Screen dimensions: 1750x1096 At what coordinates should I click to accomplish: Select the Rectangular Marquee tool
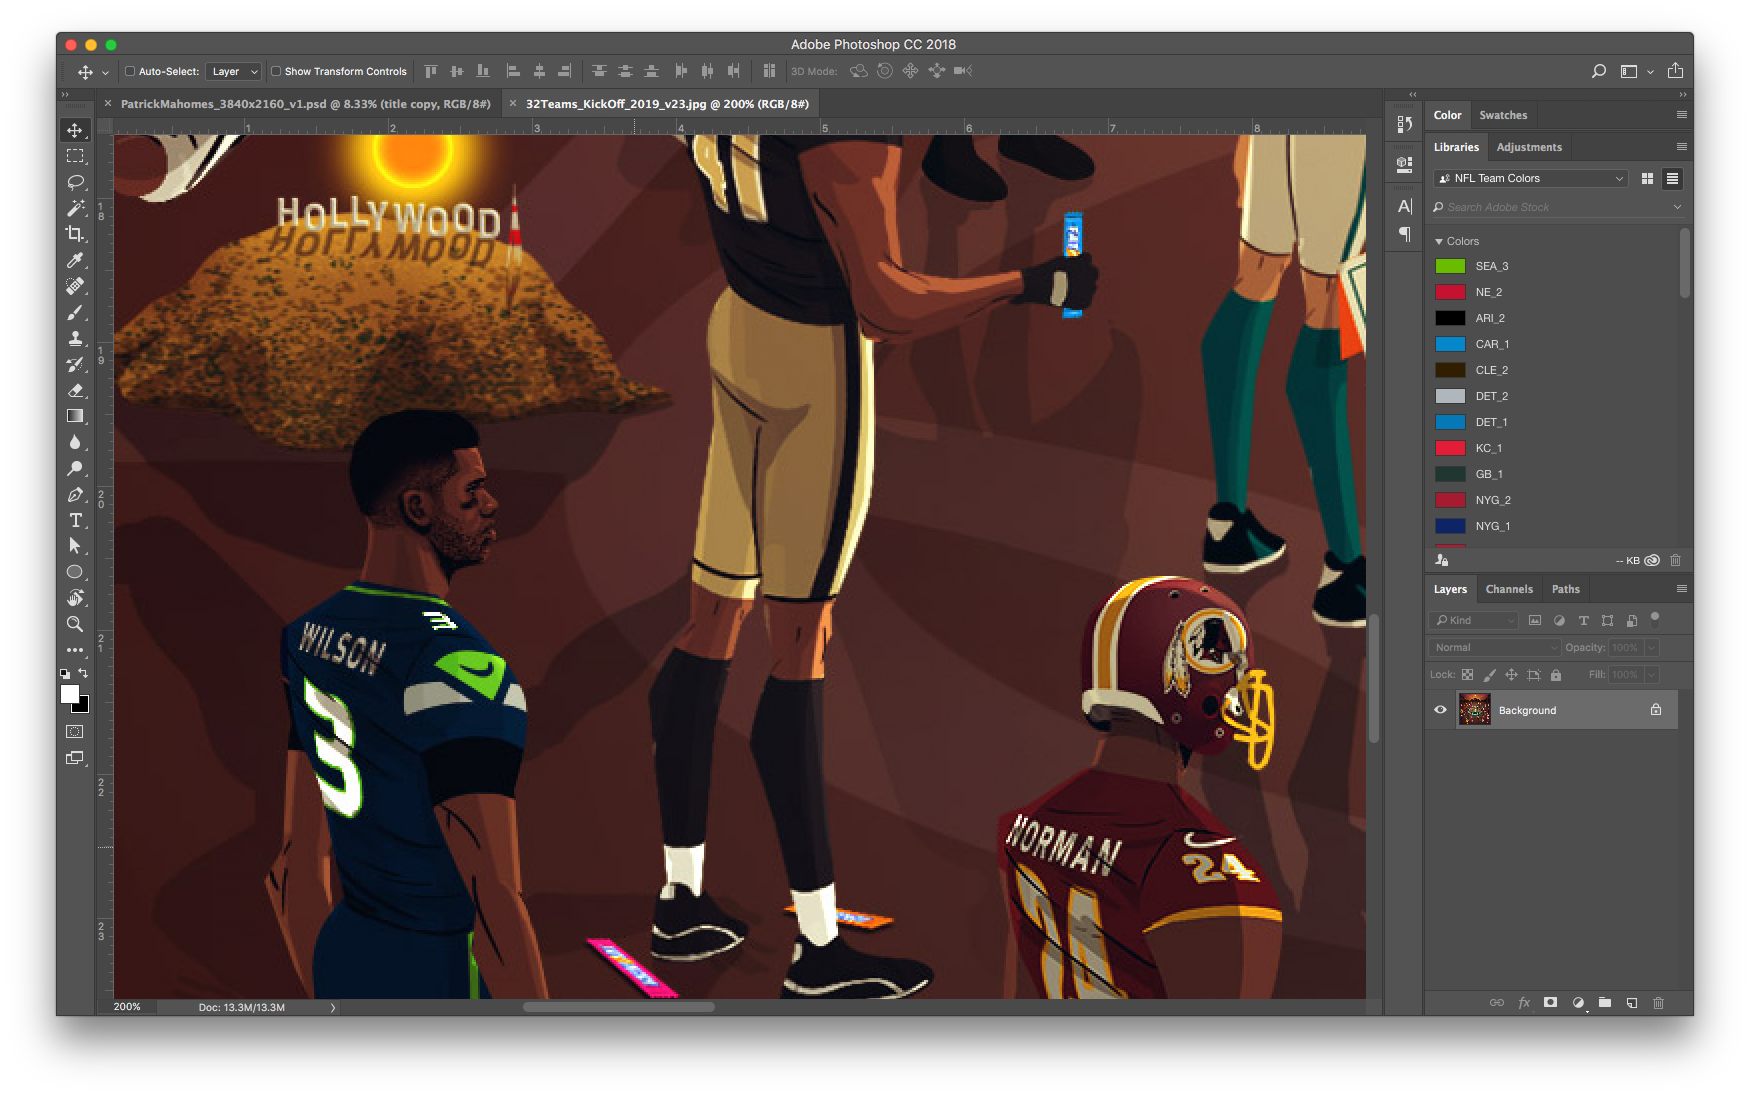coord(75,156)
